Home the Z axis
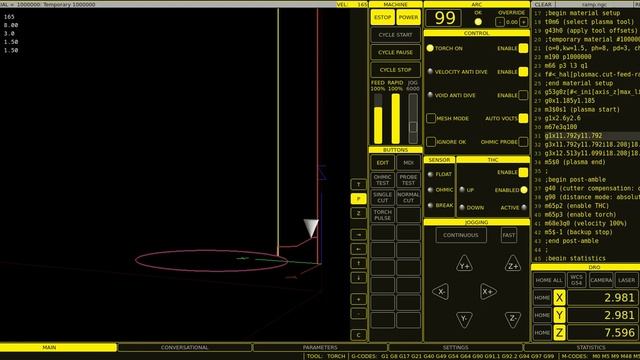 (x=542, y=333)
